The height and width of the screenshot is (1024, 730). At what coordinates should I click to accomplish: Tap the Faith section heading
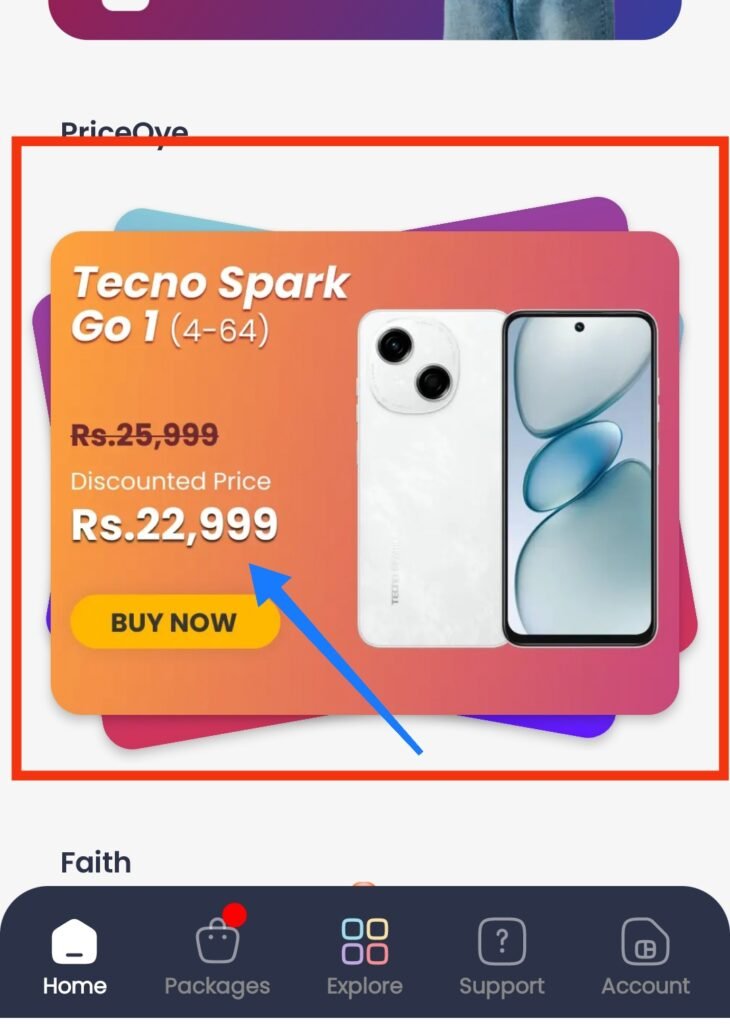click(96, 863)
